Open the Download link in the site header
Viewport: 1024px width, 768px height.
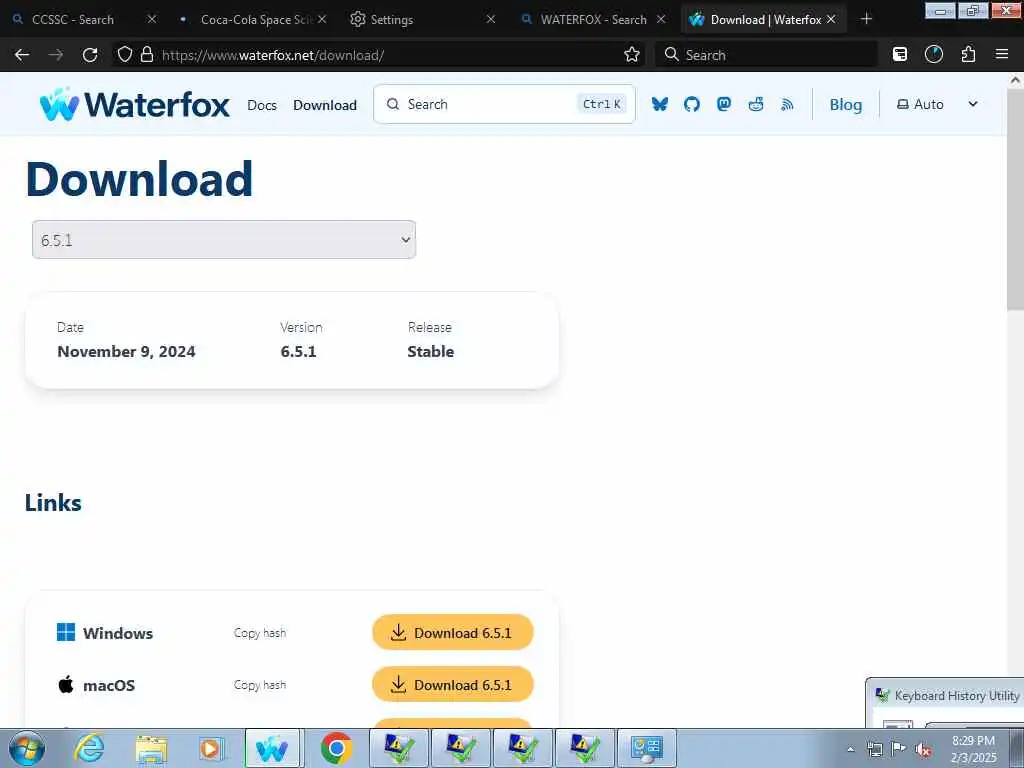(325, 105)
